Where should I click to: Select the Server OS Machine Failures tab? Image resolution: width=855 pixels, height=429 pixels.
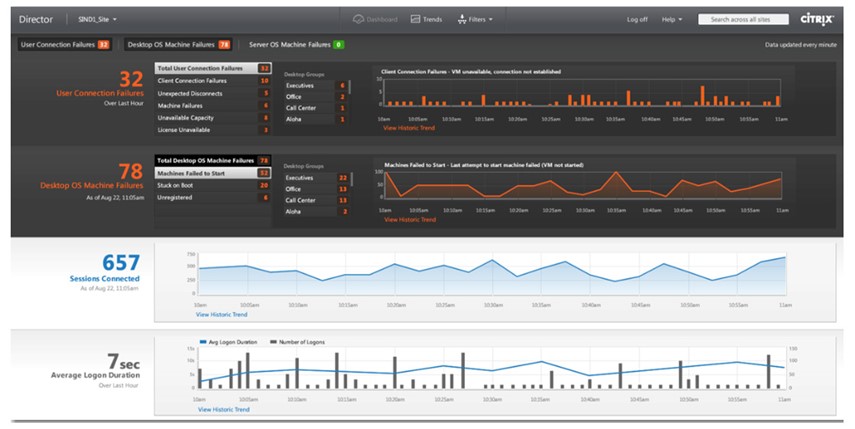(x=296, y=45)
